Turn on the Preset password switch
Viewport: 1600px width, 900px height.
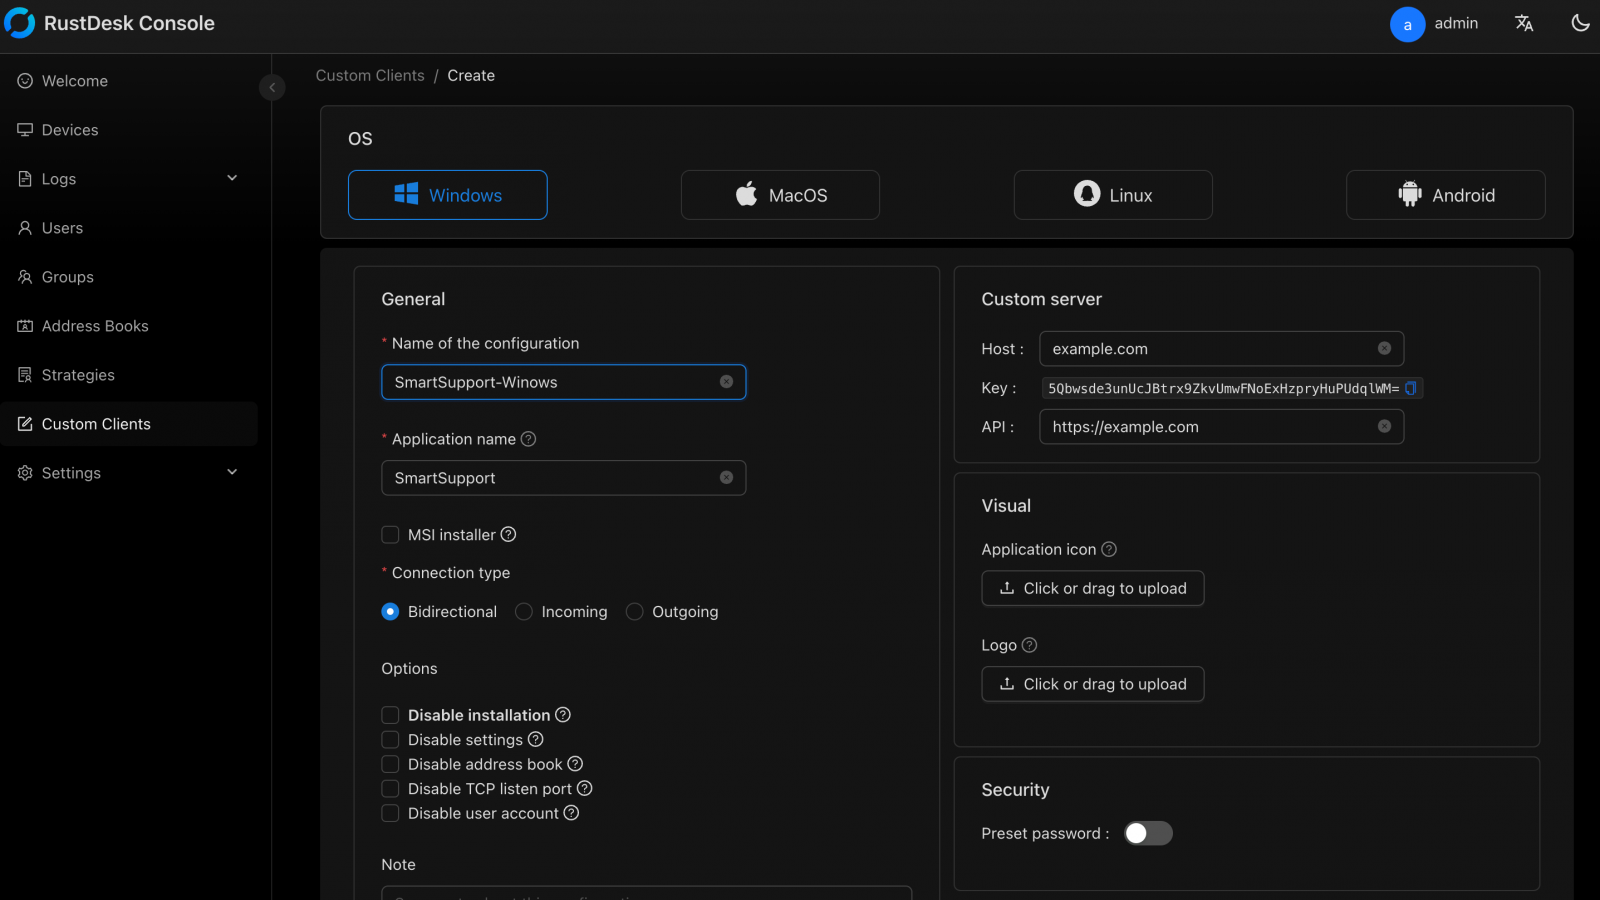pos(1147,833)
